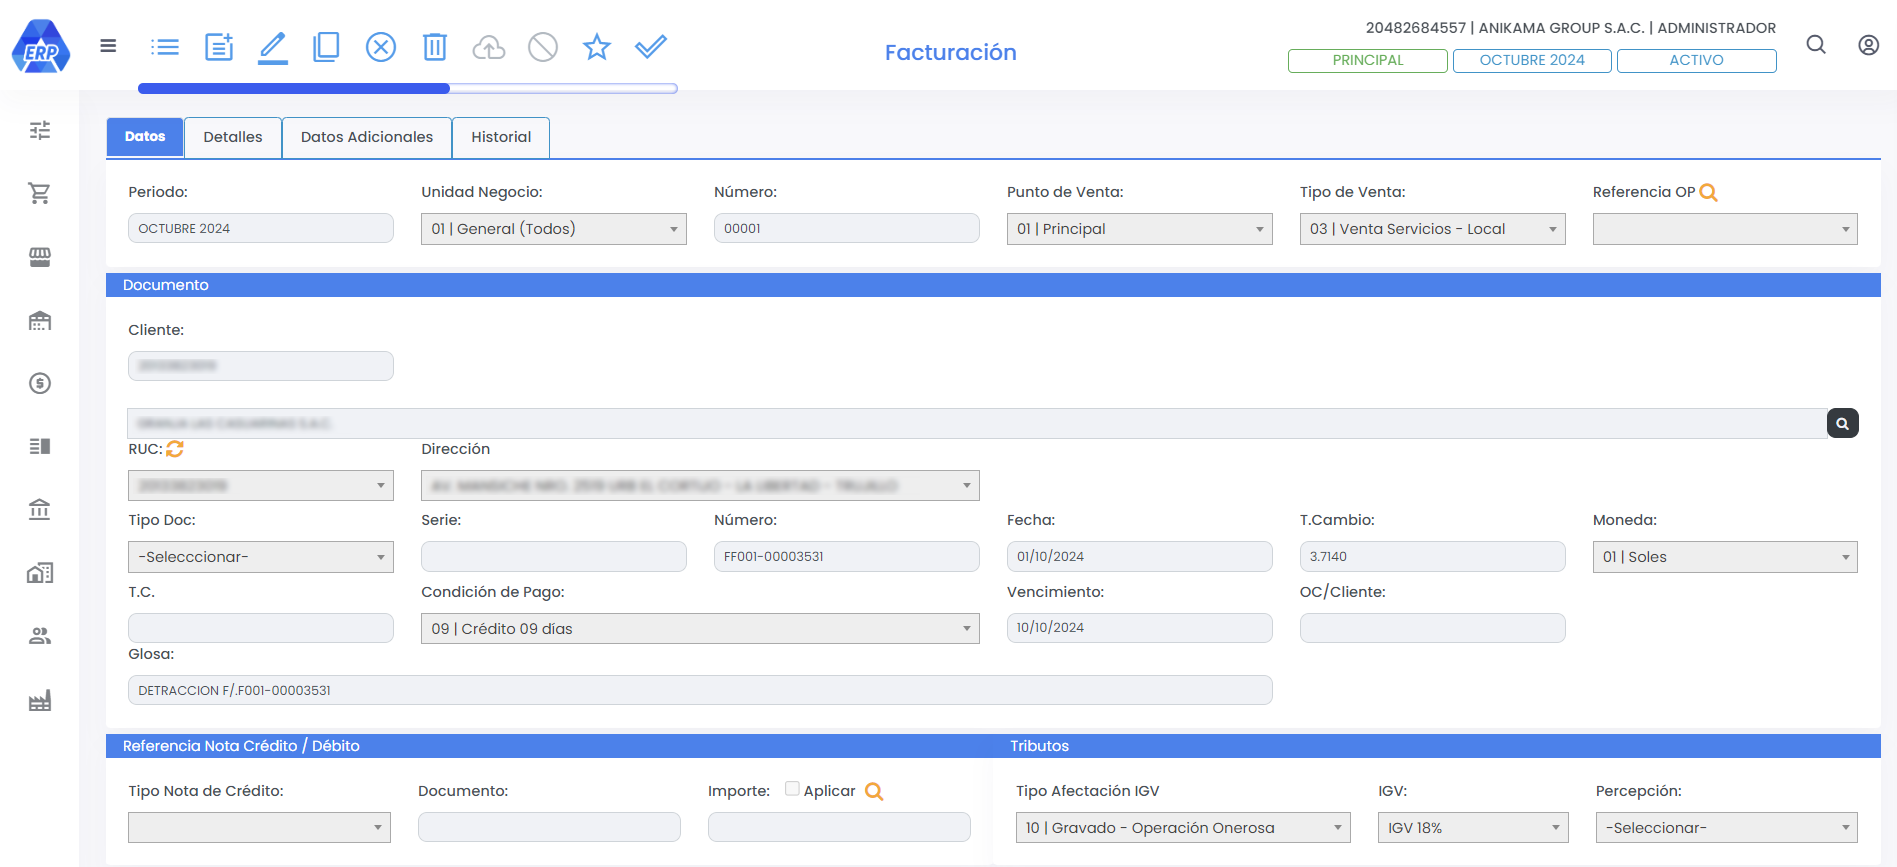1897x867 pixels.
Task: Toggle the hamburger menu
Action: tap(108, 46)
